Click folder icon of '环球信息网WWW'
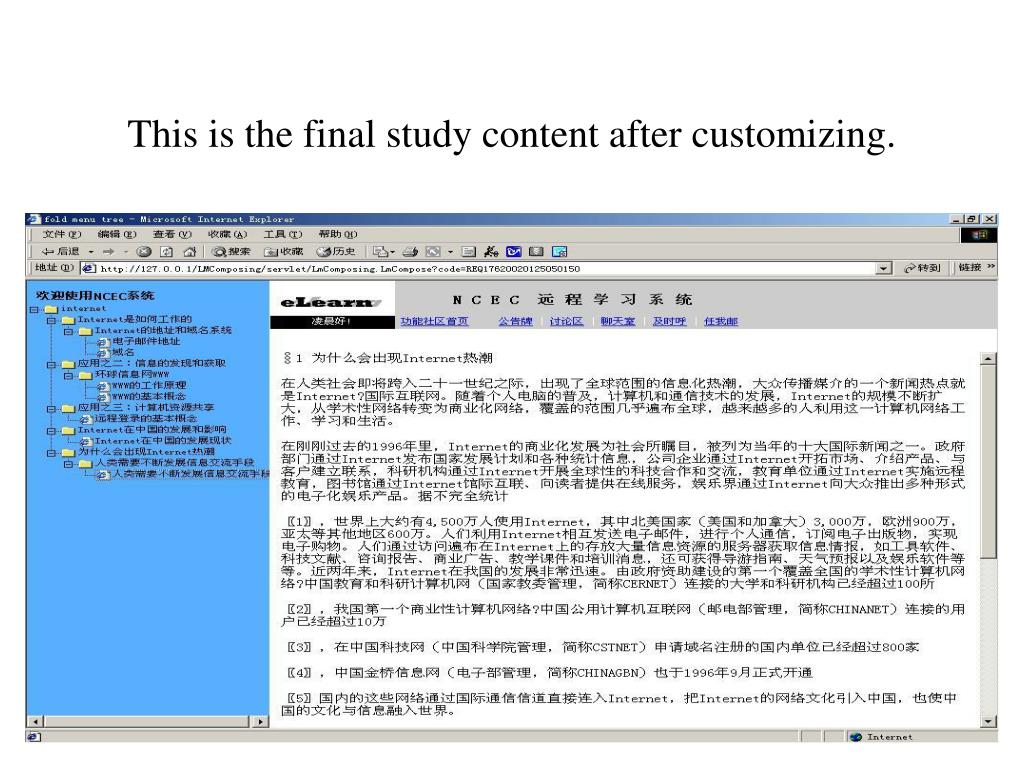Image resolution: width=1024 pixels, height=768 pixels. (x=86, y=376)
